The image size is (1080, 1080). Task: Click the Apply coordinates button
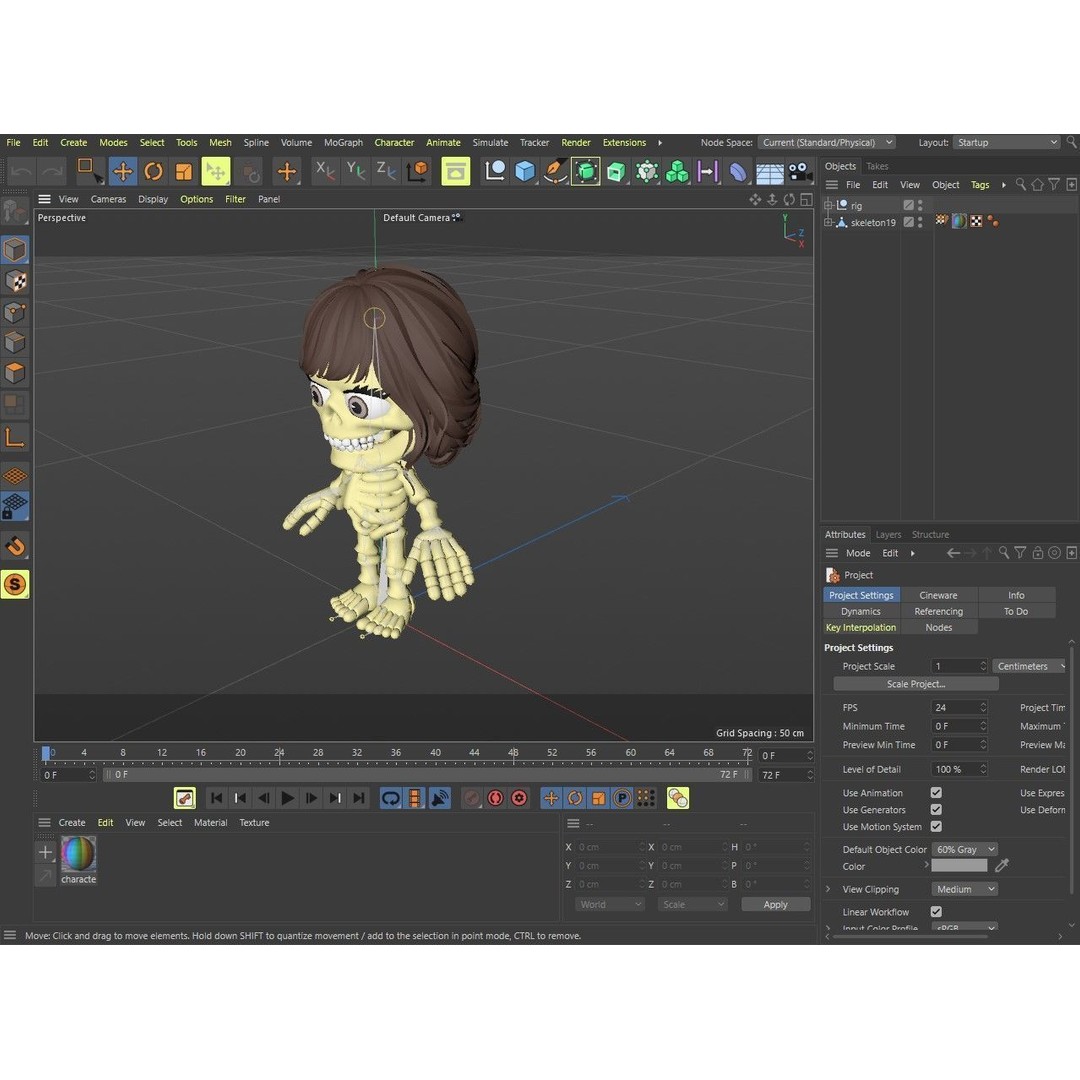[x=775, y=904]
